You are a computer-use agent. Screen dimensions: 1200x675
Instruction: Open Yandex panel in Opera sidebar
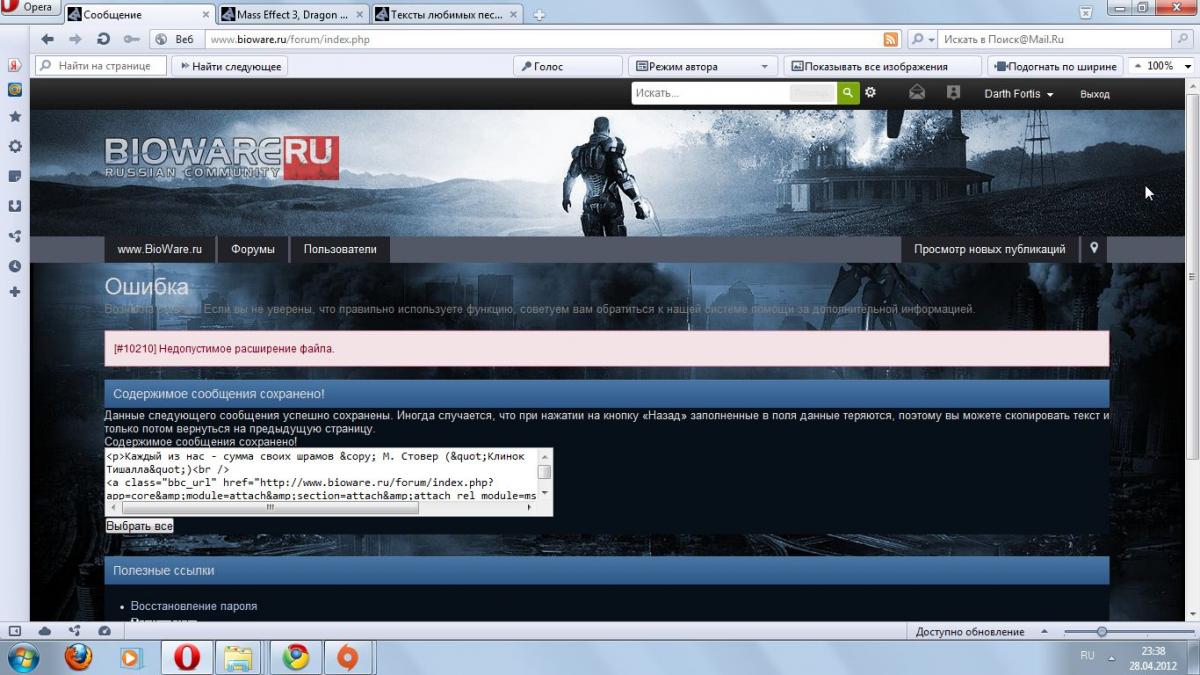point(15,66)
